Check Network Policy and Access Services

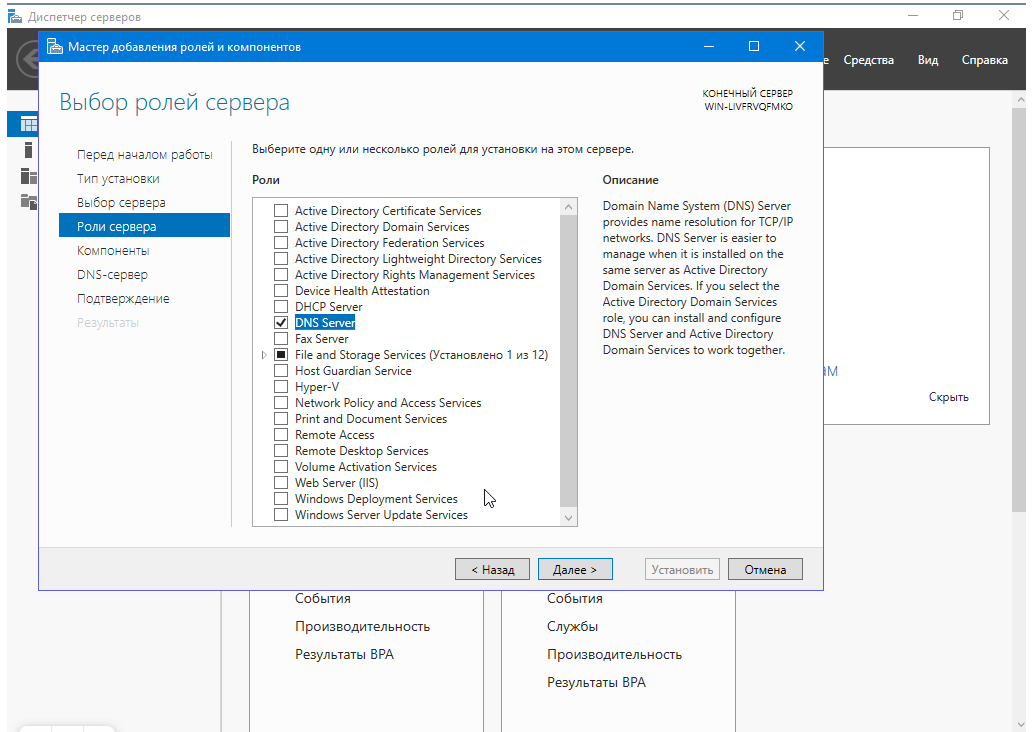281,403
